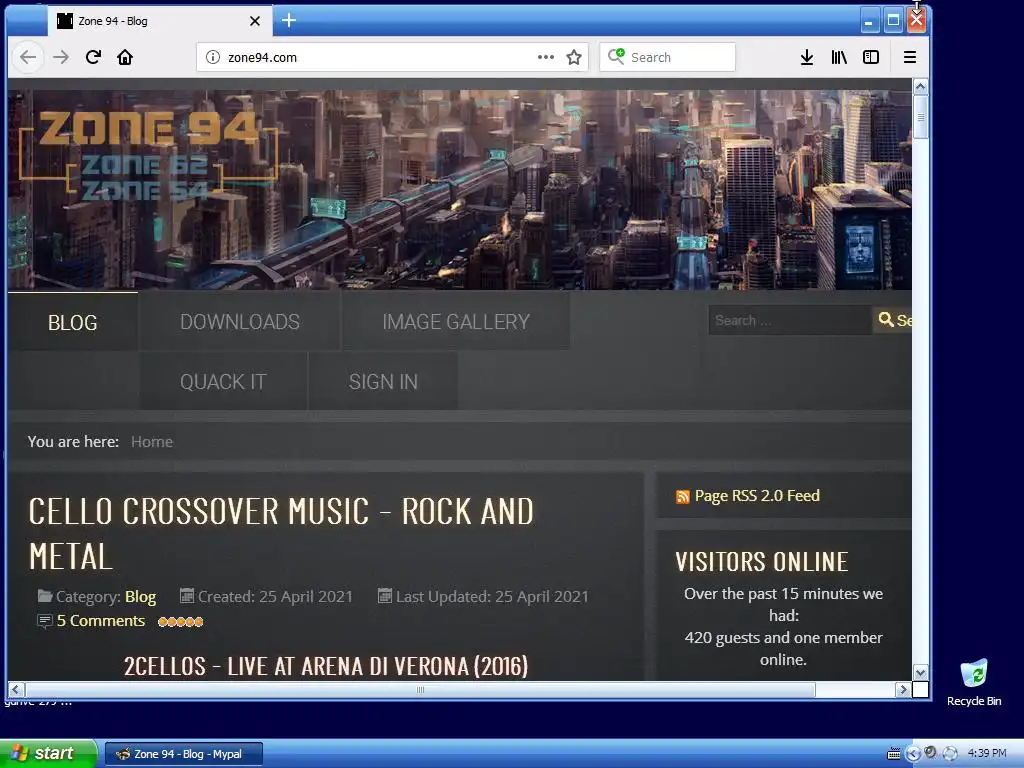
Task: Click the keyboard icon in system tray
Action: (893, 754)
